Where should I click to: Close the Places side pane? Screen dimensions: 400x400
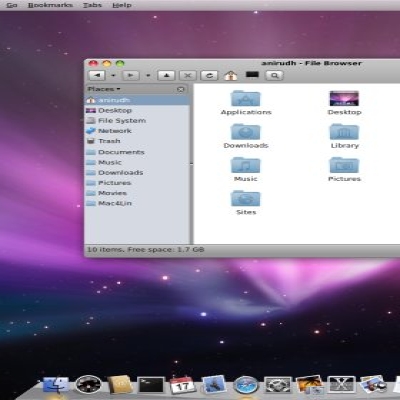tap(181, 89)
